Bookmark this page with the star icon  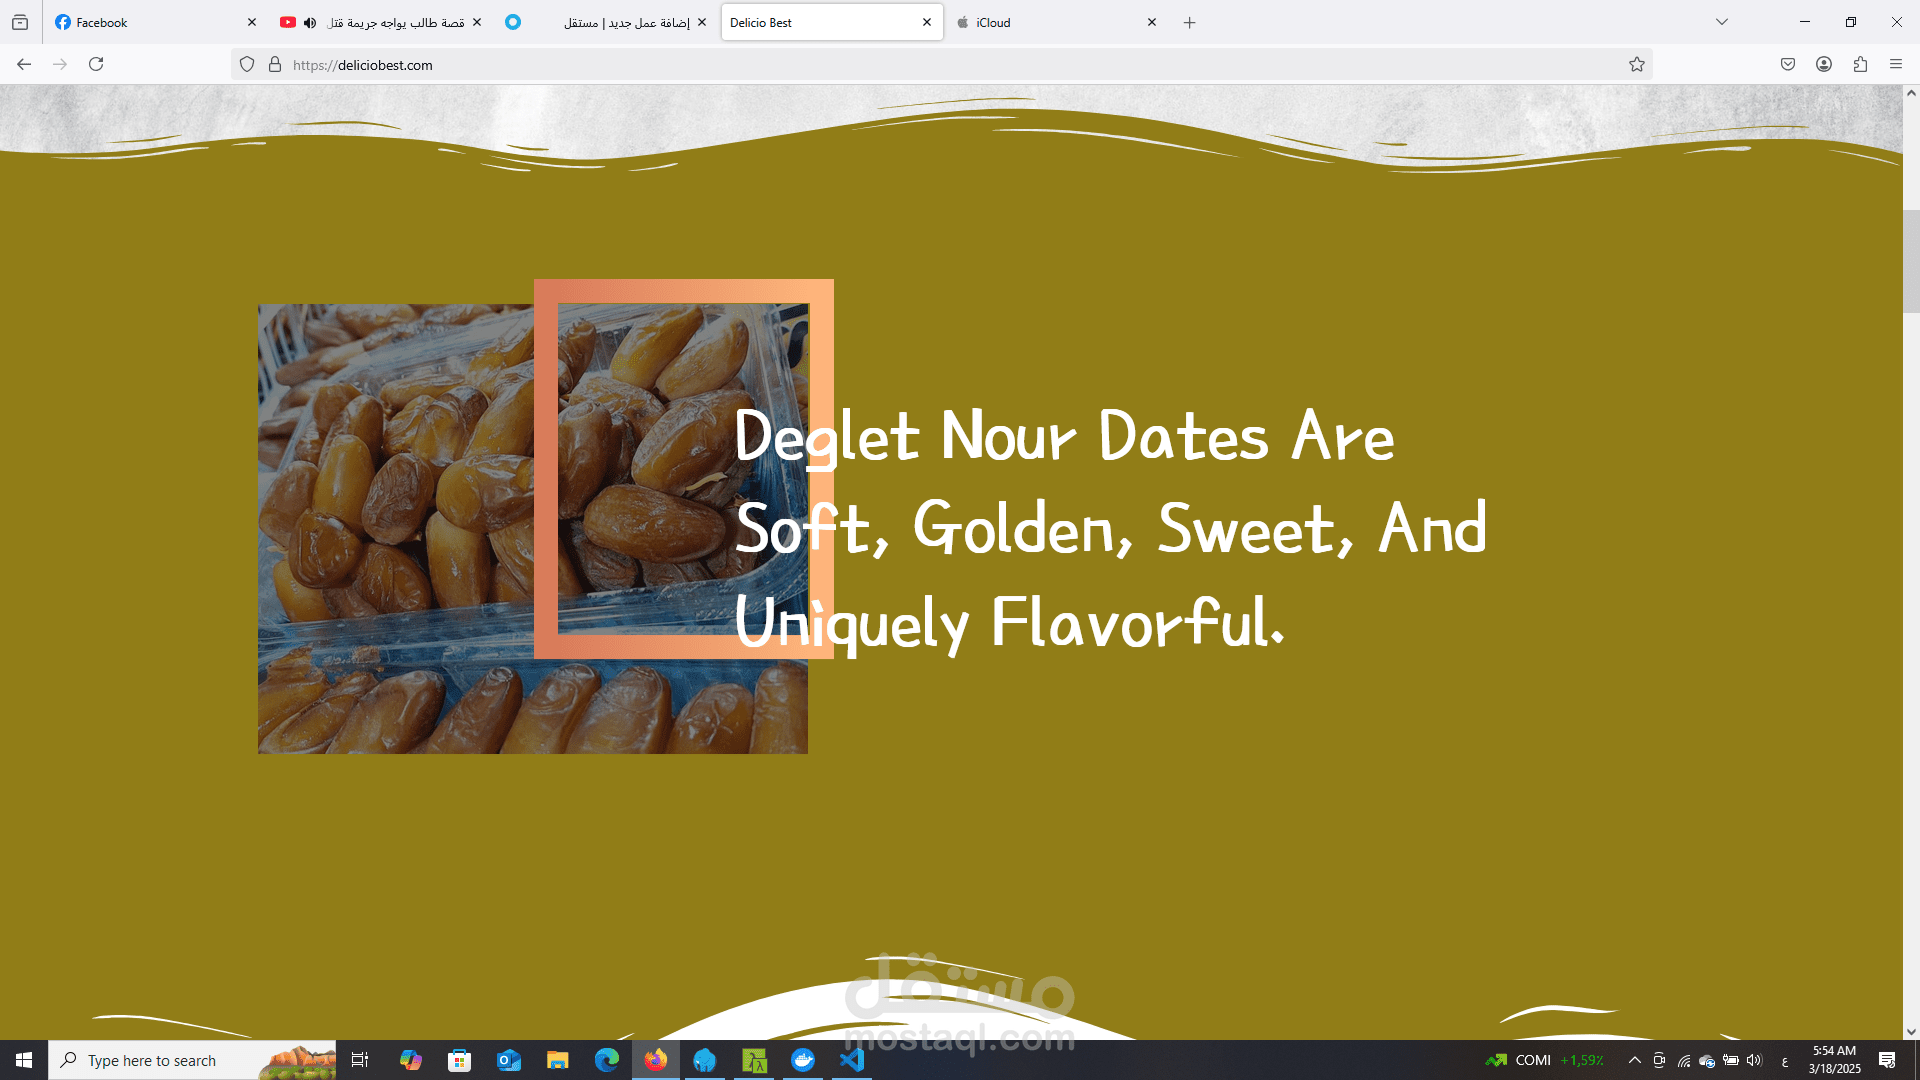(1636, 64)
